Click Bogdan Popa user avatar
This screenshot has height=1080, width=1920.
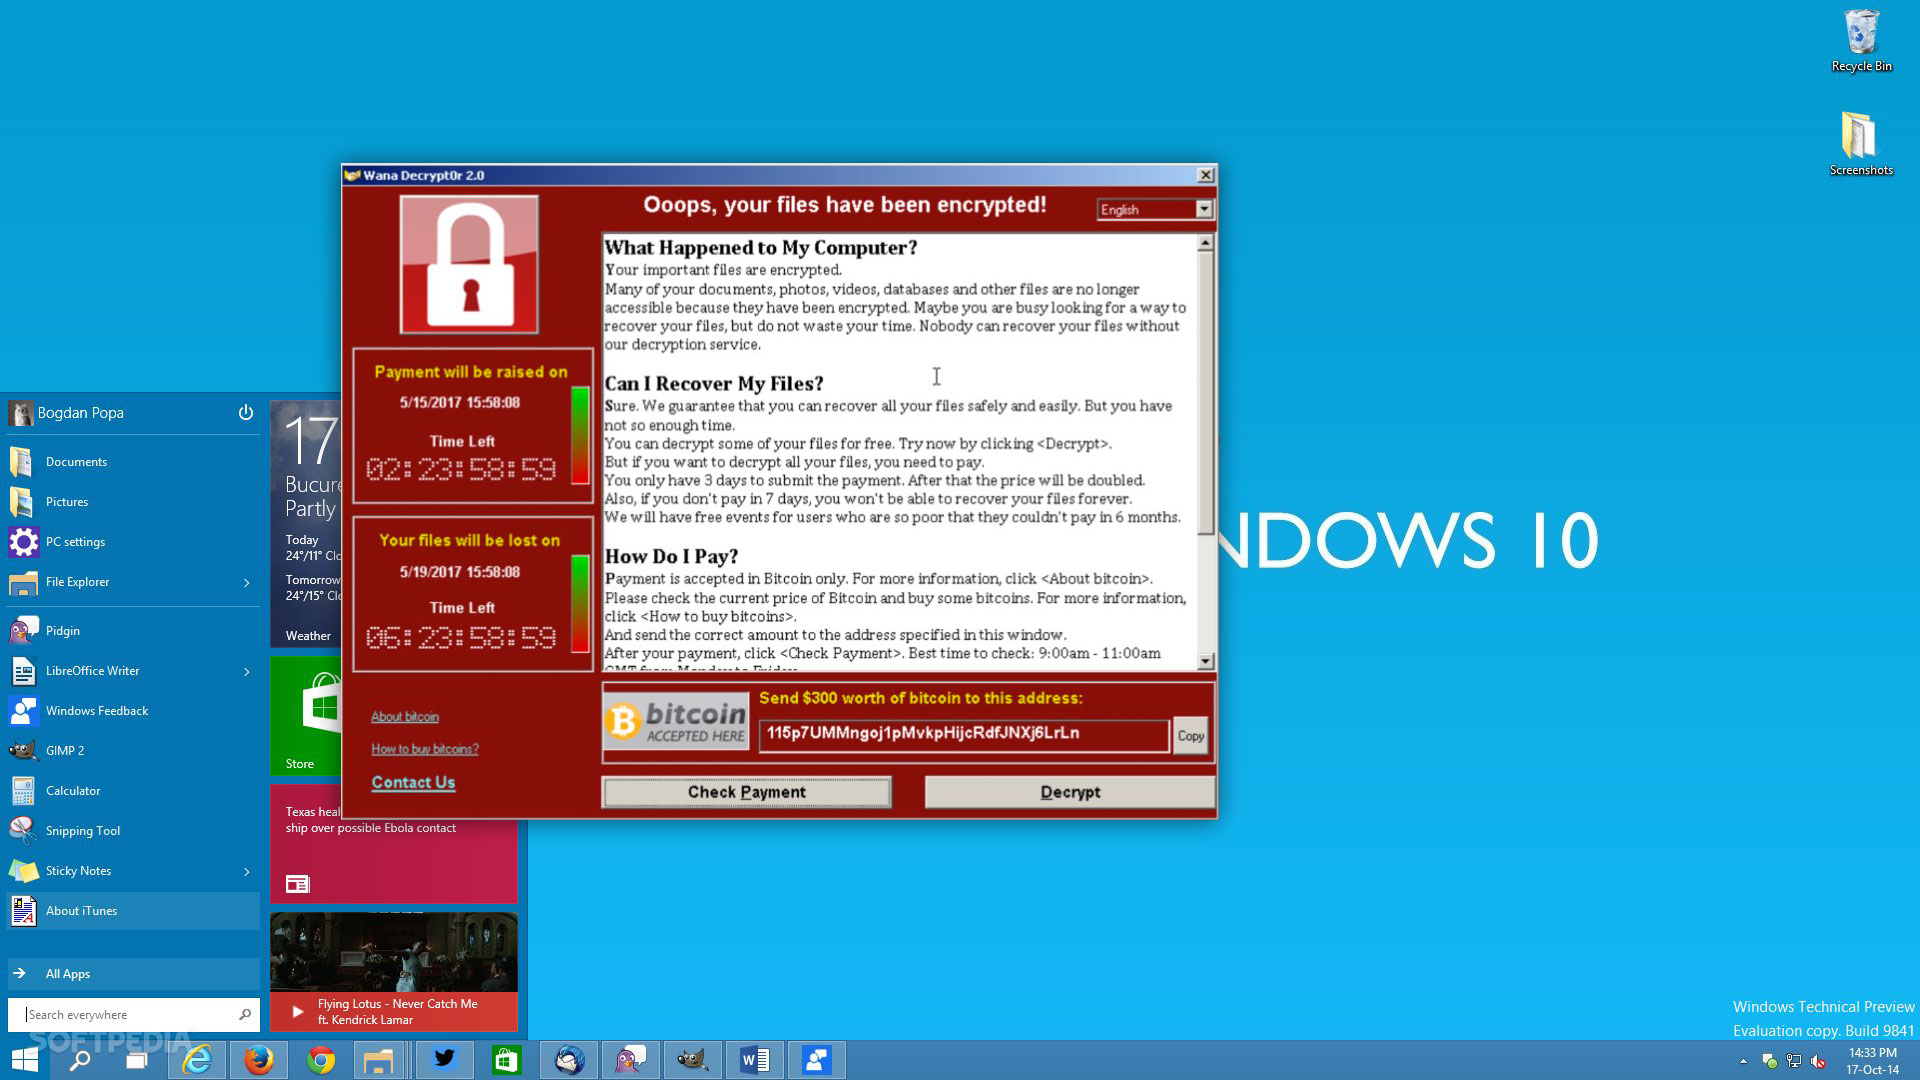click(x=20, y=413)
